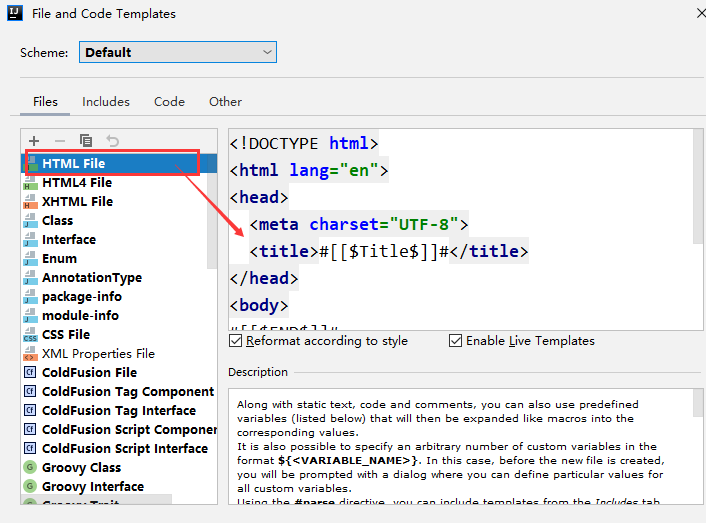Click the copy template icon

pyautogui.click(x=86, y=141)
